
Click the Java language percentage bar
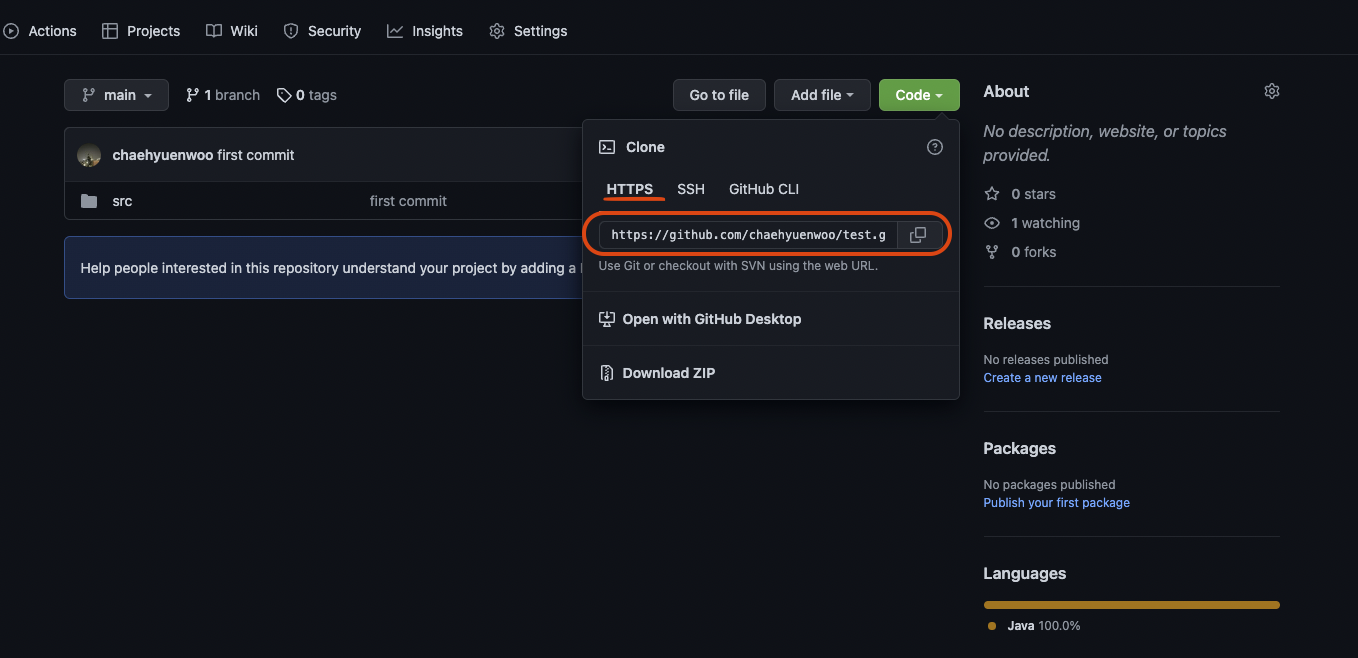click(x=1131, y=604)
